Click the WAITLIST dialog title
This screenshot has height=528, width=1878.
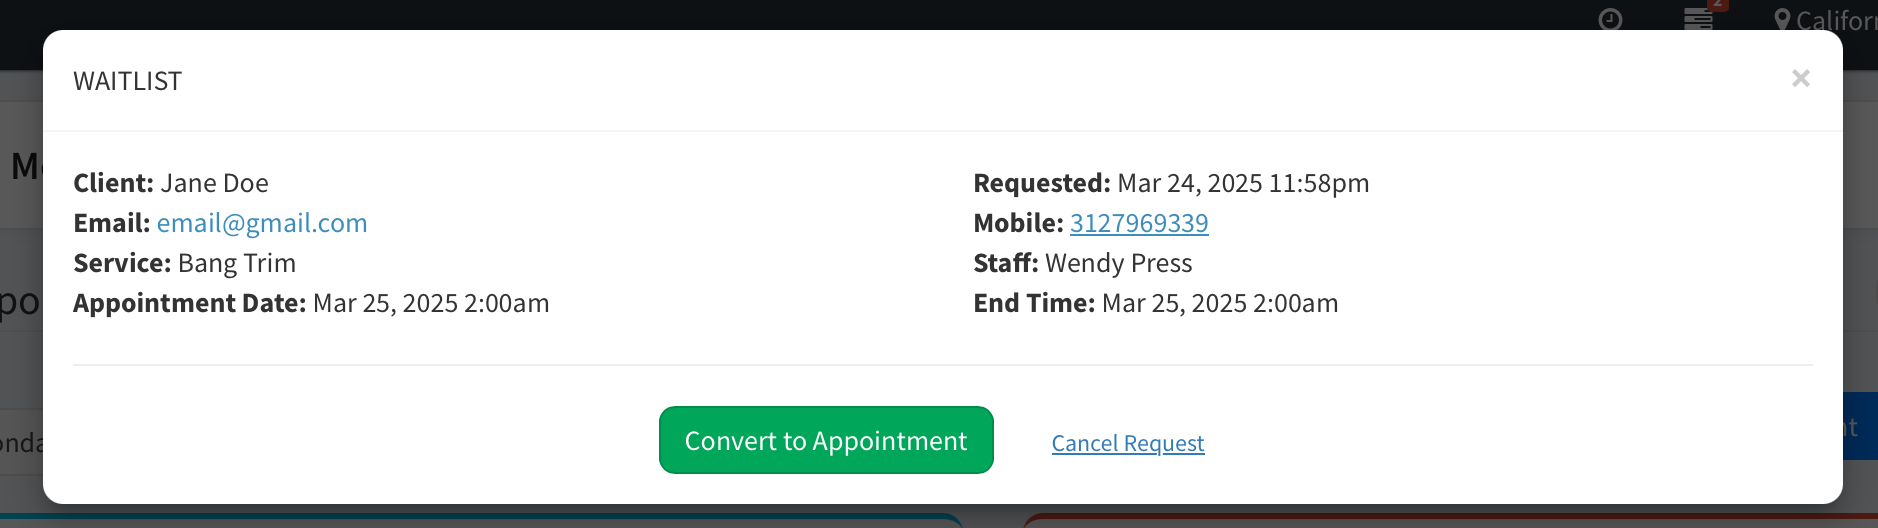[x=128, y=81]
